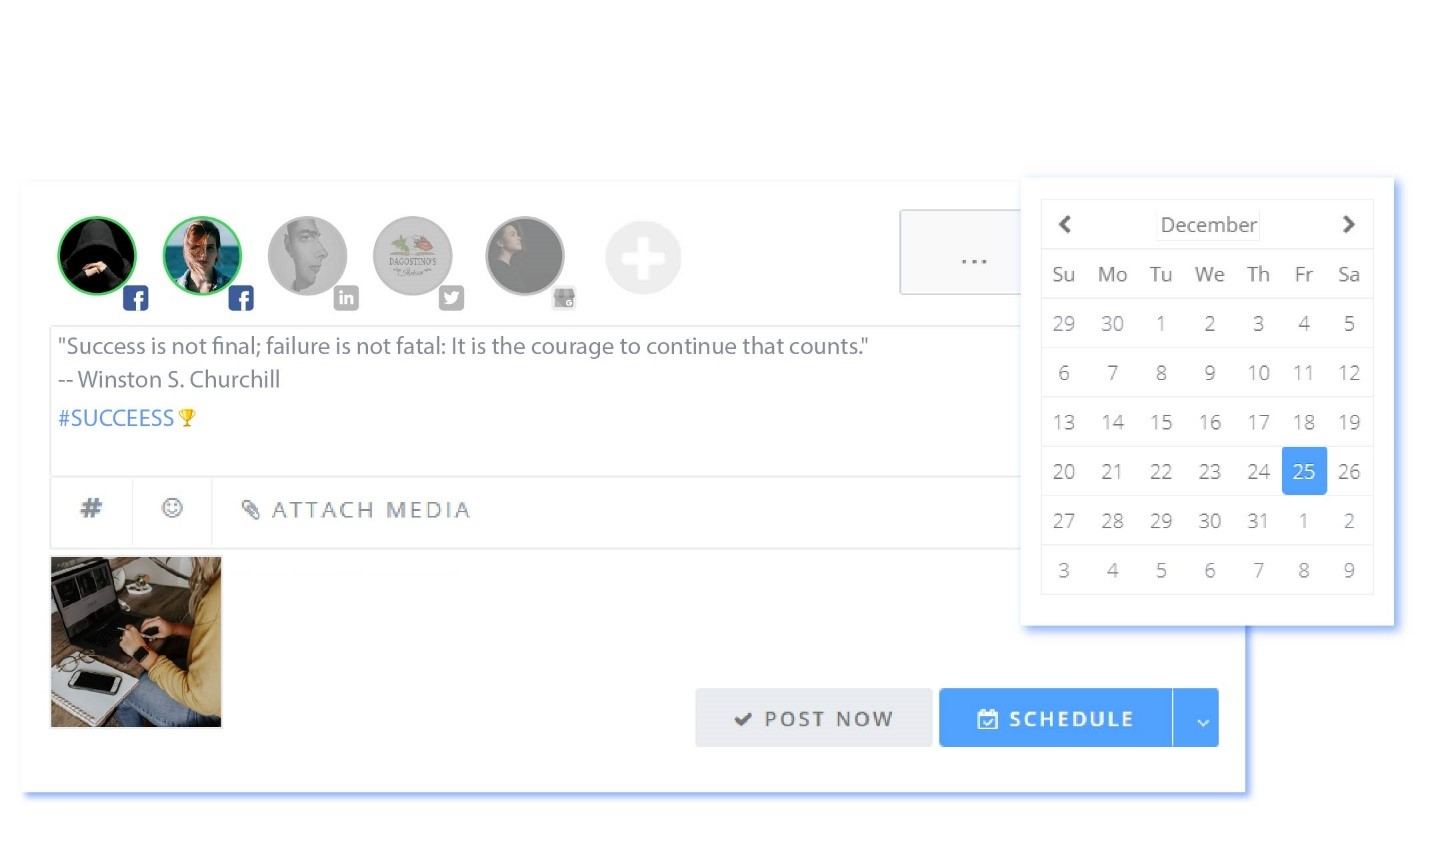Click the Facebook badge on the first profile
Screen dimensions: 1430x859
point(136,297)
